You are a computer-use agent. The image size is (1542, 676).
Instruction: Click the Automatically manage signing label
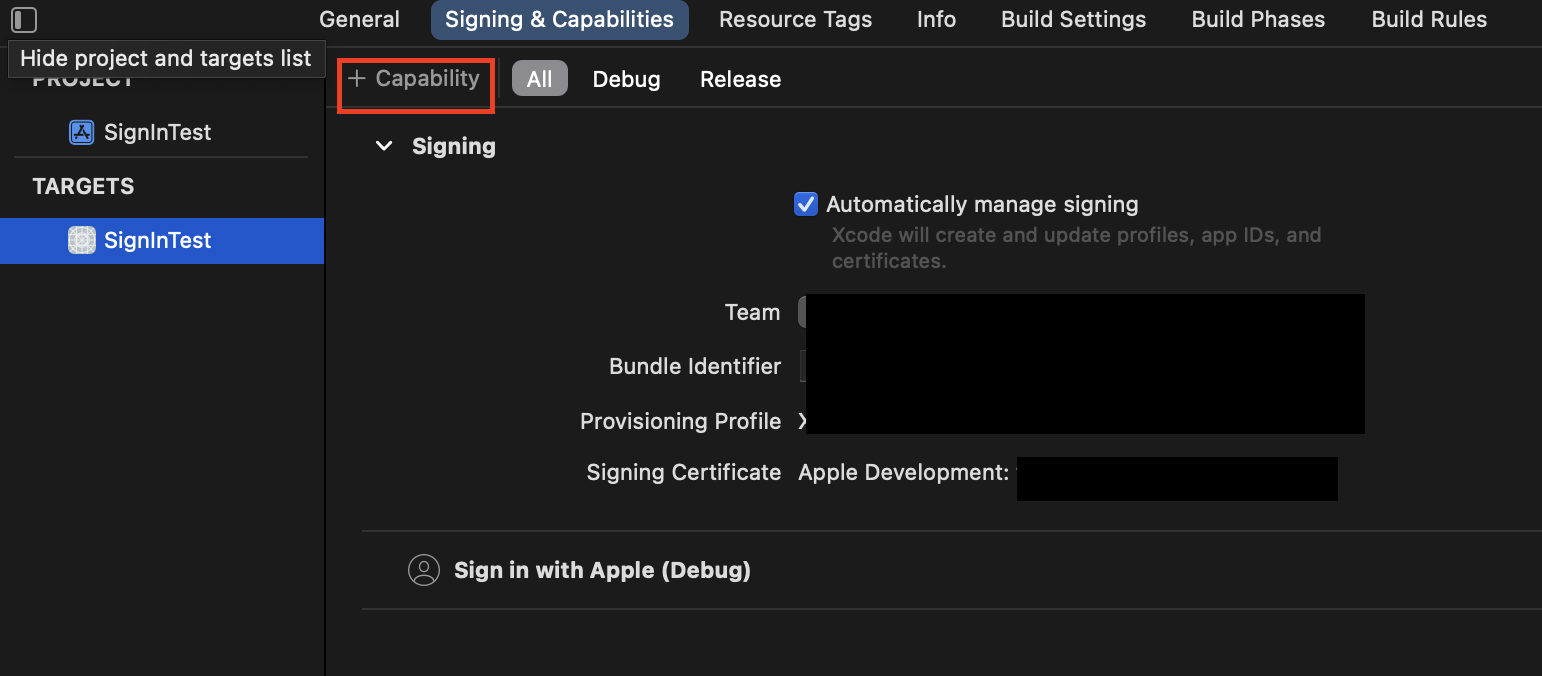pyautogui.click(x=982, y=204)
